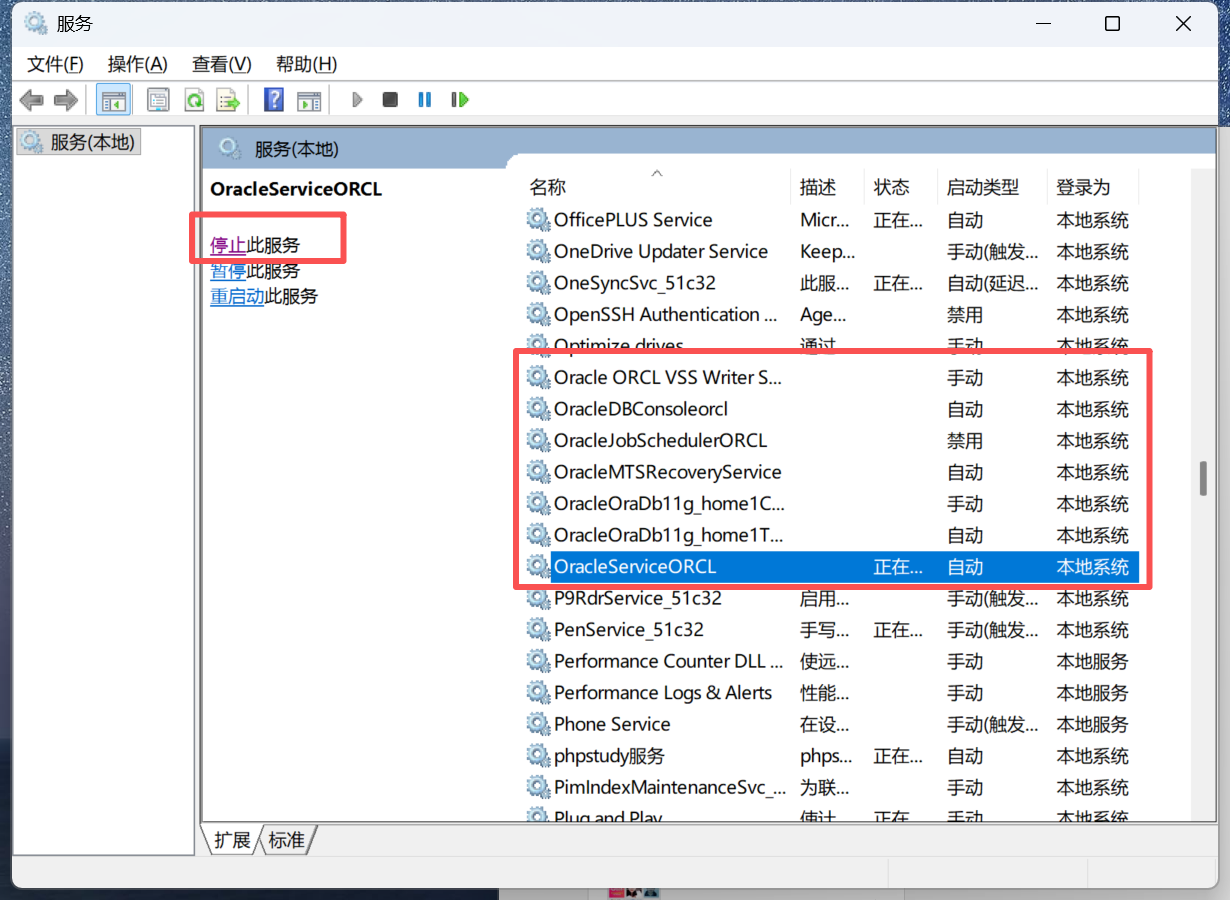The width and height of the screenshot is (1230, 900).
Task: Click the OracleServiceORCL heading in the detail pane
Action: click(x=296, y=189)
